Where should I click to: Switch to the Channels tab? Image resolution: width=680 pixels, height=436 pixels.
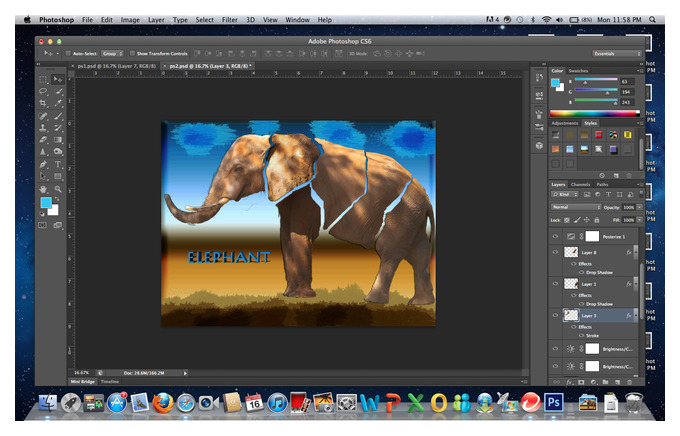pyautogui.click(x=580, y=184)
